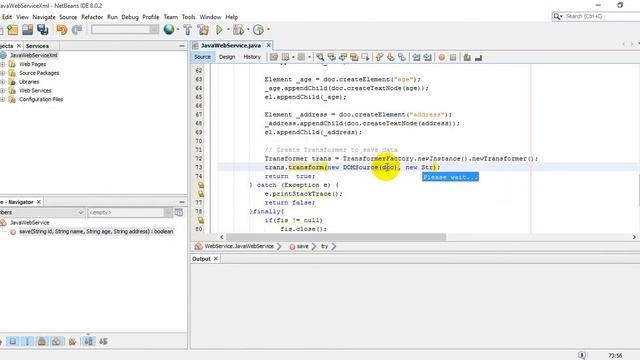This screenshot has height=360, width=640.
Task: Click the Navigator Javadoc window icon
Action: pos(179,212)
